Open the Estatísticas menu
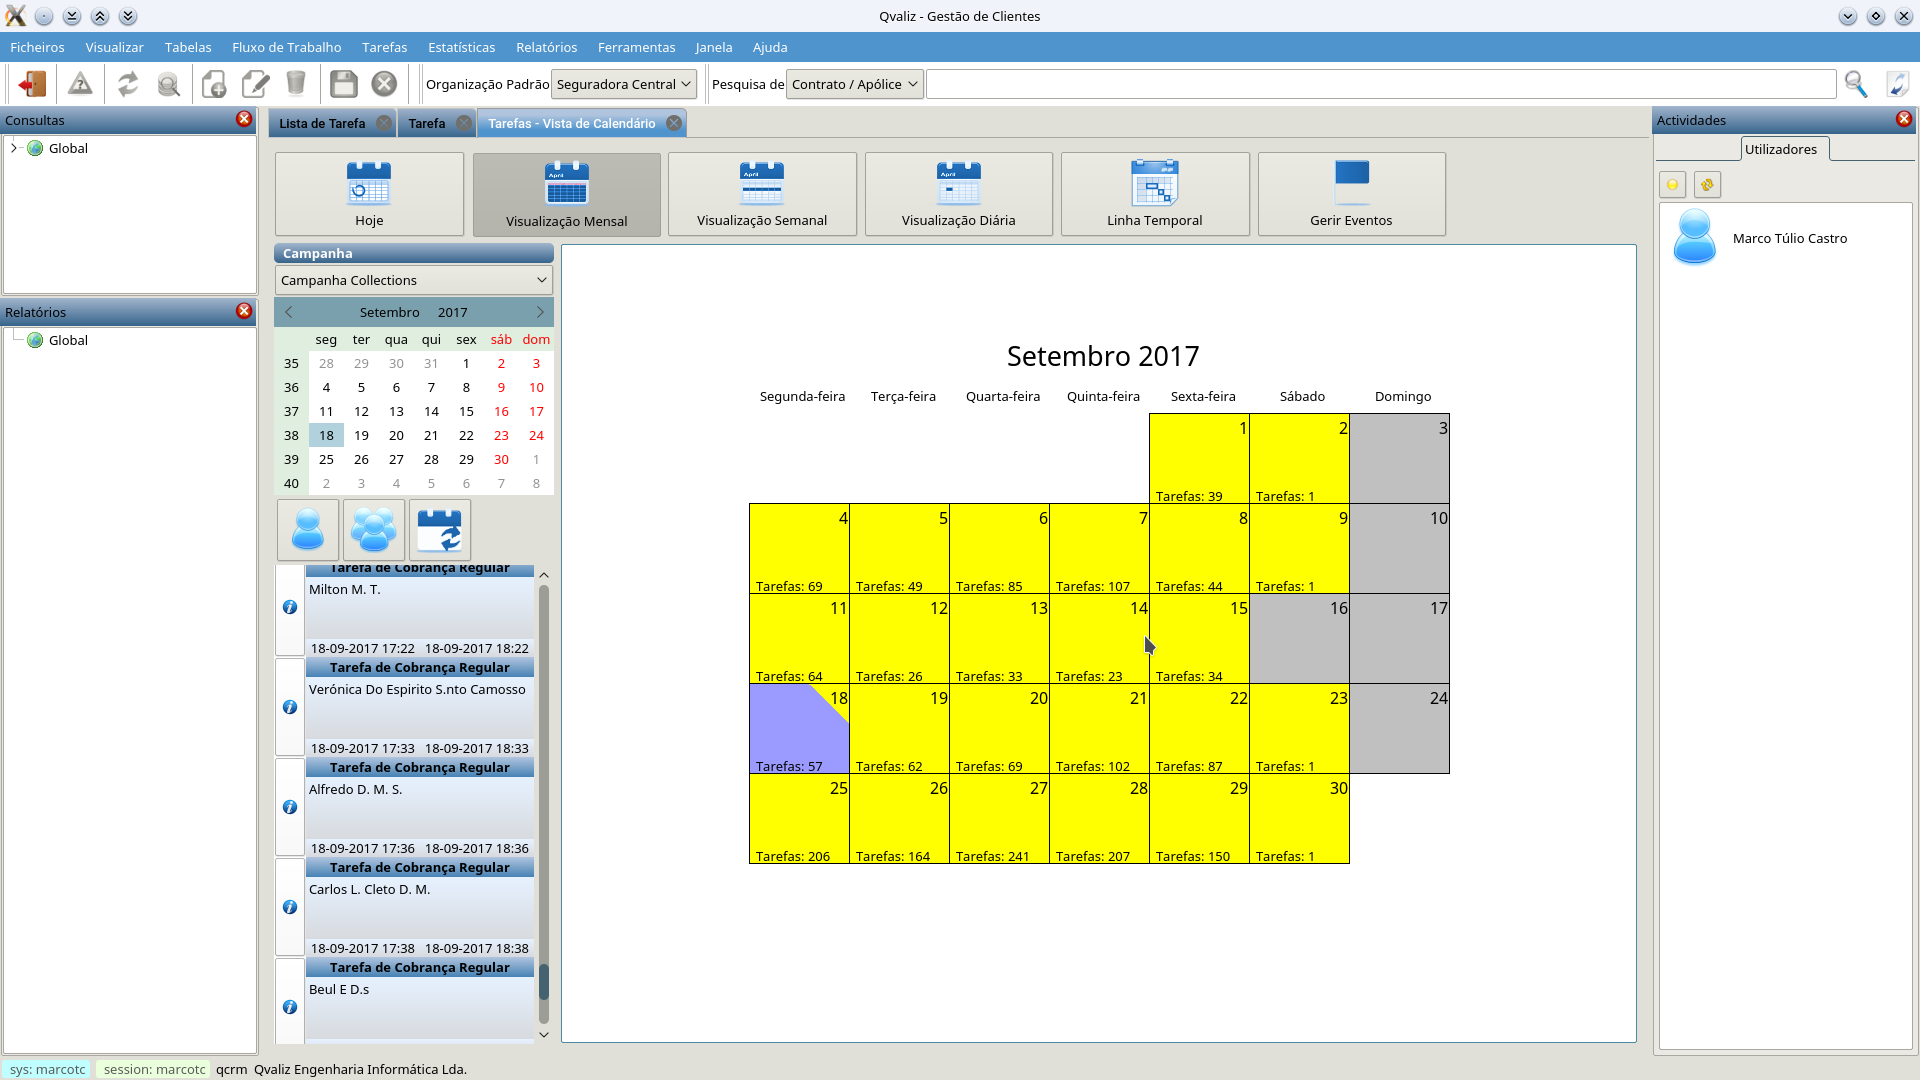The height and width of the screenshot is (1080, 1920). pyautogui.click(x=461, y=47)
